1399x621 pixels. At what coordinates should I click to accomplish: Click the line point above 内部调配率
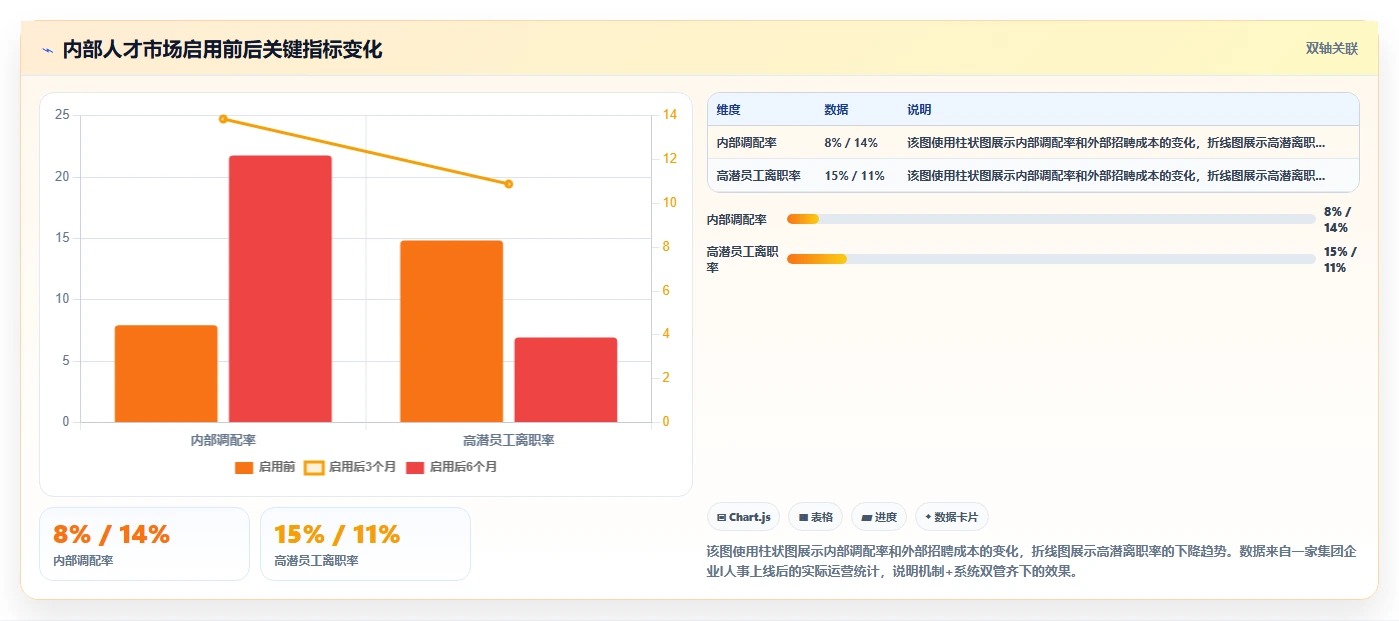(223, 119)
